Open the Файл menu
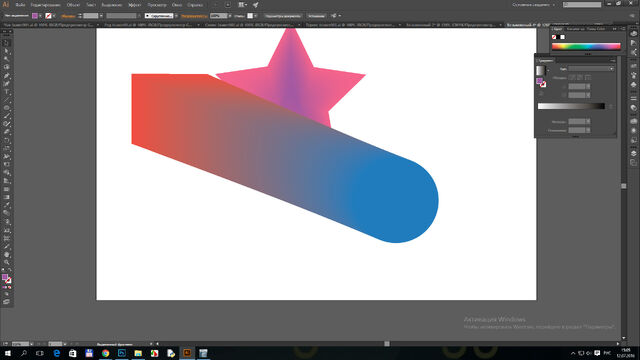The width and height of the screenshot is (640, 360). (20, 5)
